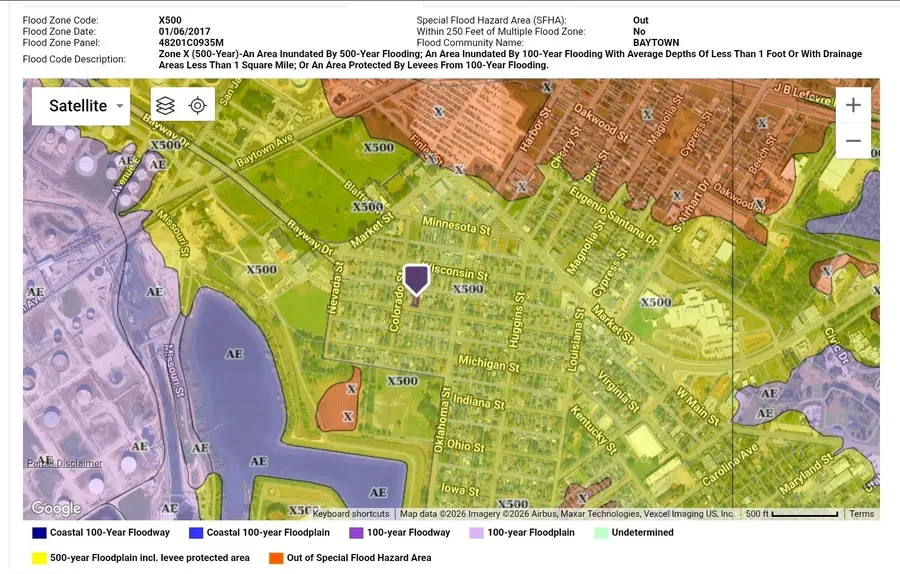Click the Michigan St label on map

click(487, 364)
